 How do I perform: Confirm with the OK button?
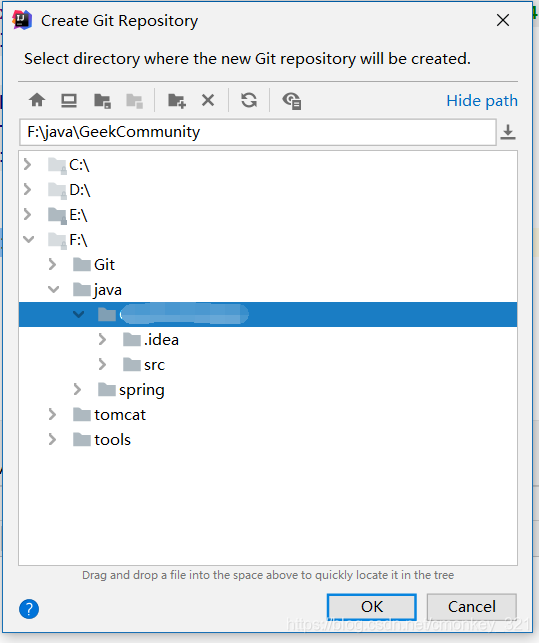point(372,607)
